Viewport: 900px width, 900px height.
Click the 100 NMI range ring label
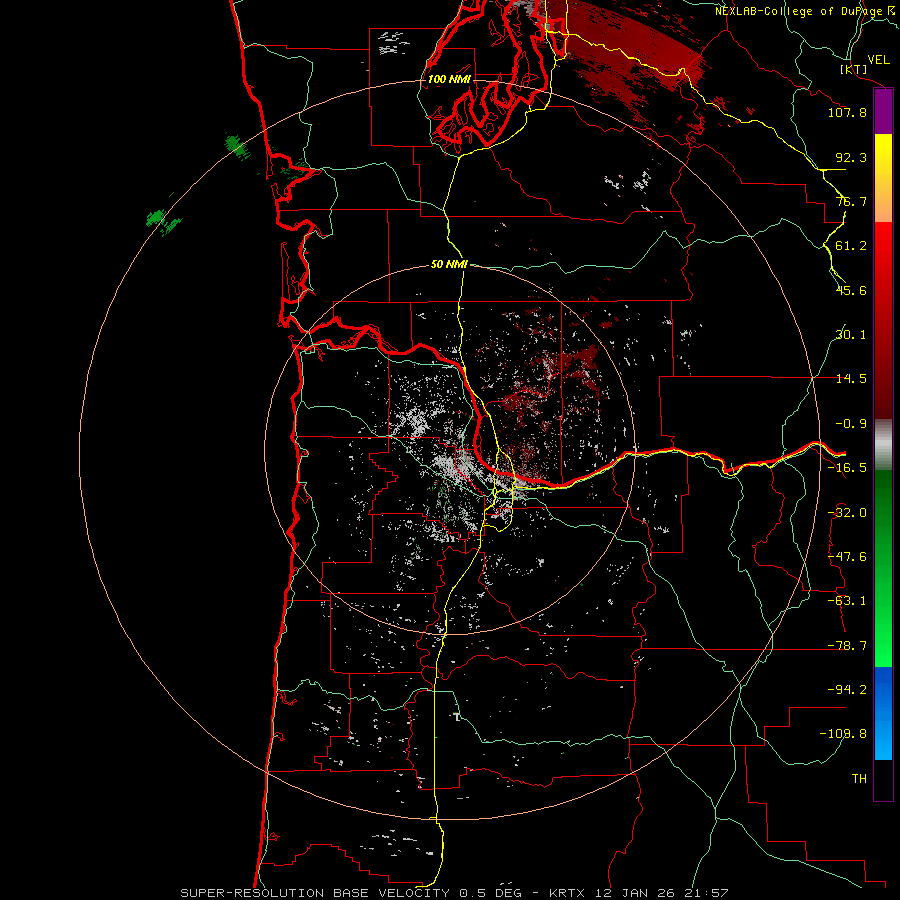pos(449,79)
